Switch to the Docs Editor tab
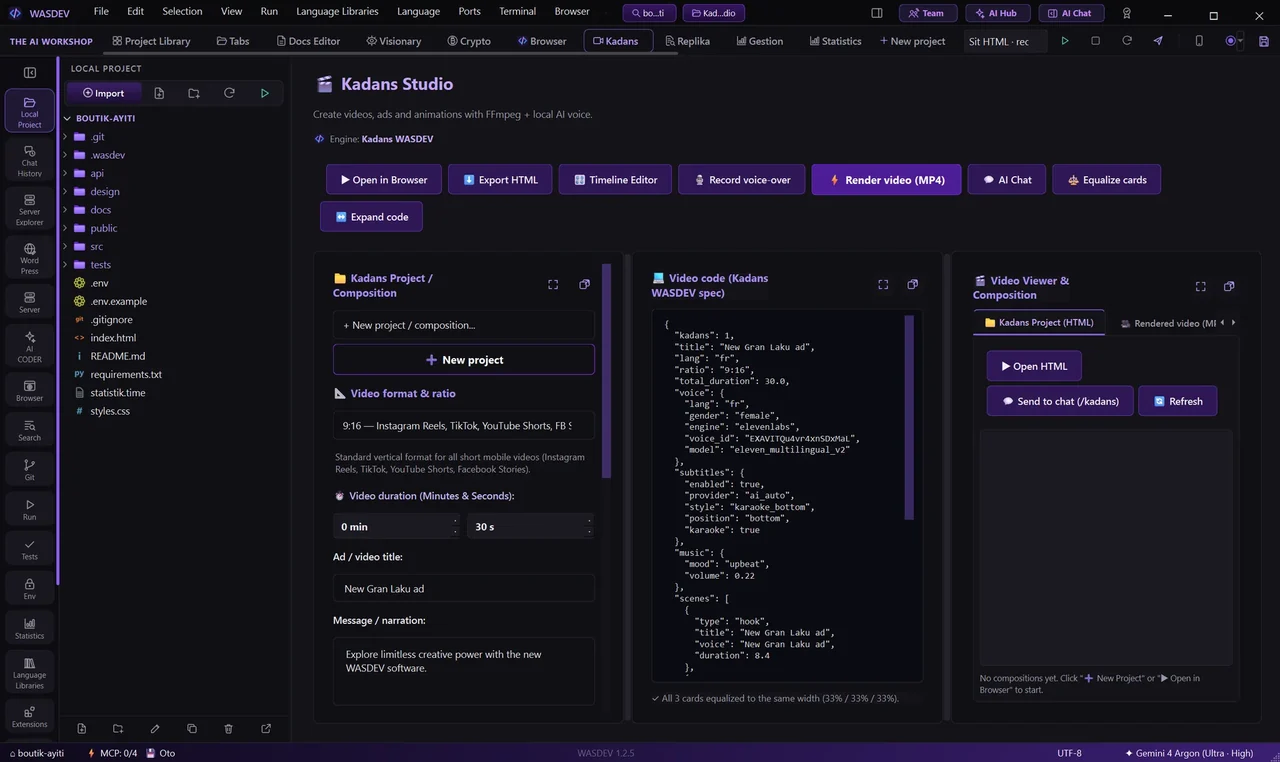The width and height of the screenshot is (1280, 762). pos(308,41)
